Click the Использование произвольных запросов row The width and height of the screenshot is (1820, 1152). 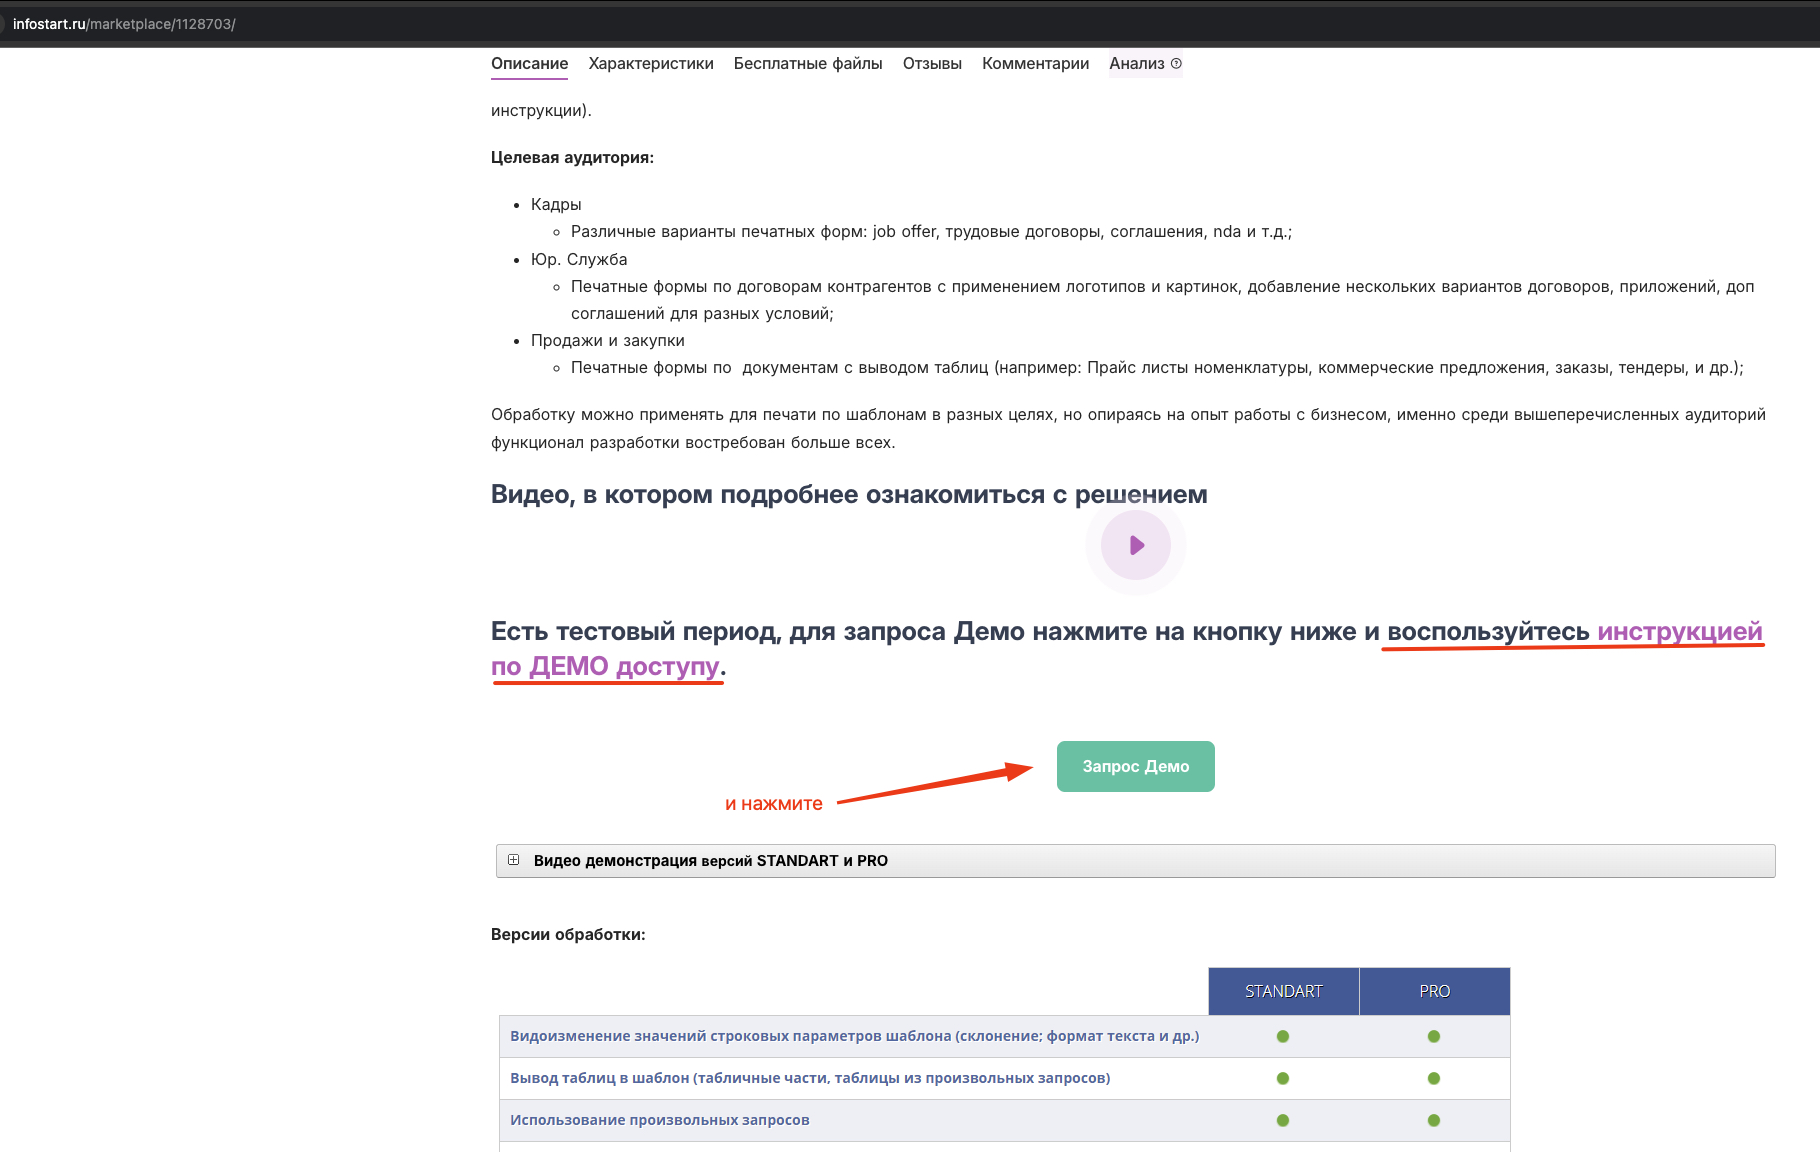point(1004,1120)
